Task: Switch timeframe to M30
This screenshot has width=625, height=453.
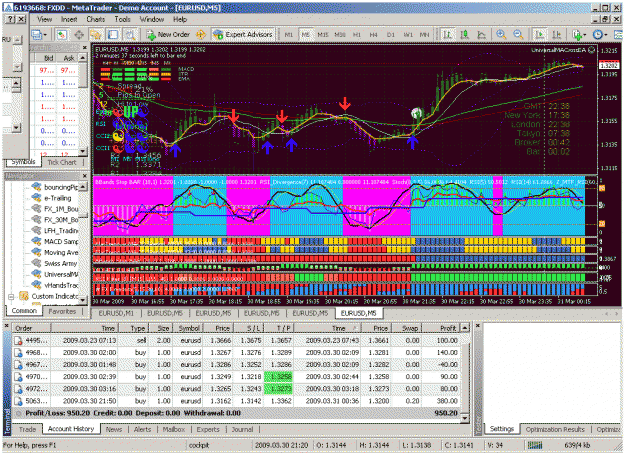Action: 340,35
